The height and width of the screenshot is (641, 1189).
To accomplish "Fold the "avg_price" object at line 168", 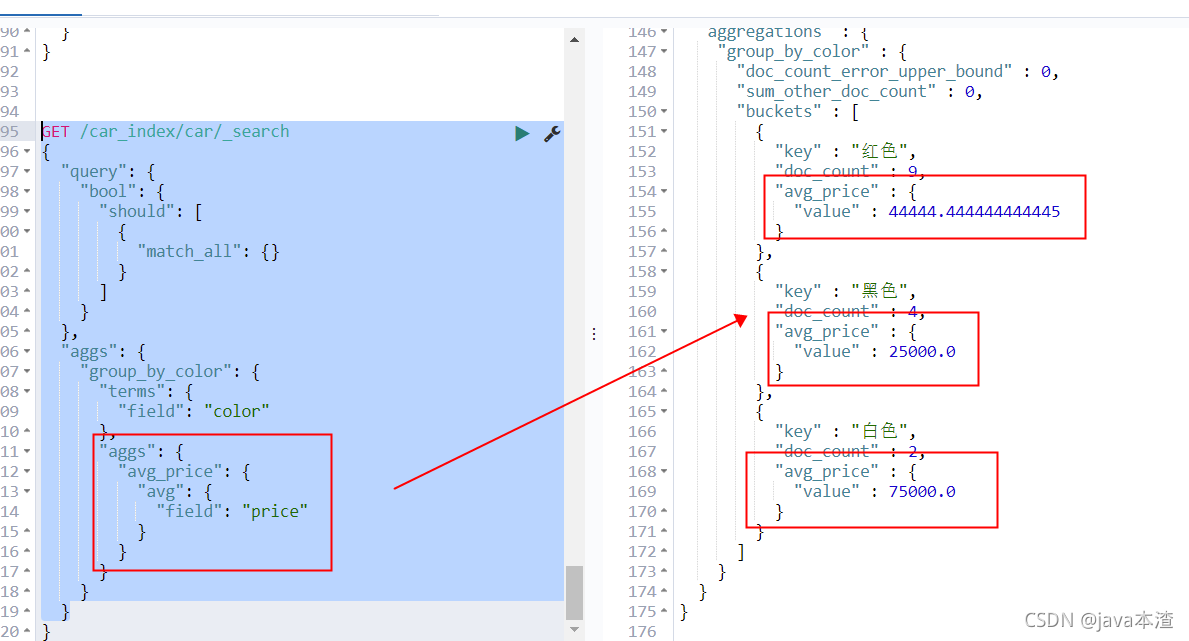I will coord(664,471).
